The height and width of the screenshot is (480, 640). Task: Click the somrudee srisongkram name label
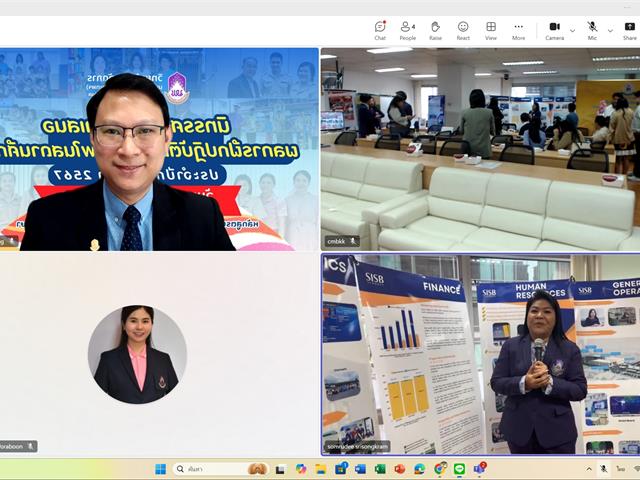point(357,447)
